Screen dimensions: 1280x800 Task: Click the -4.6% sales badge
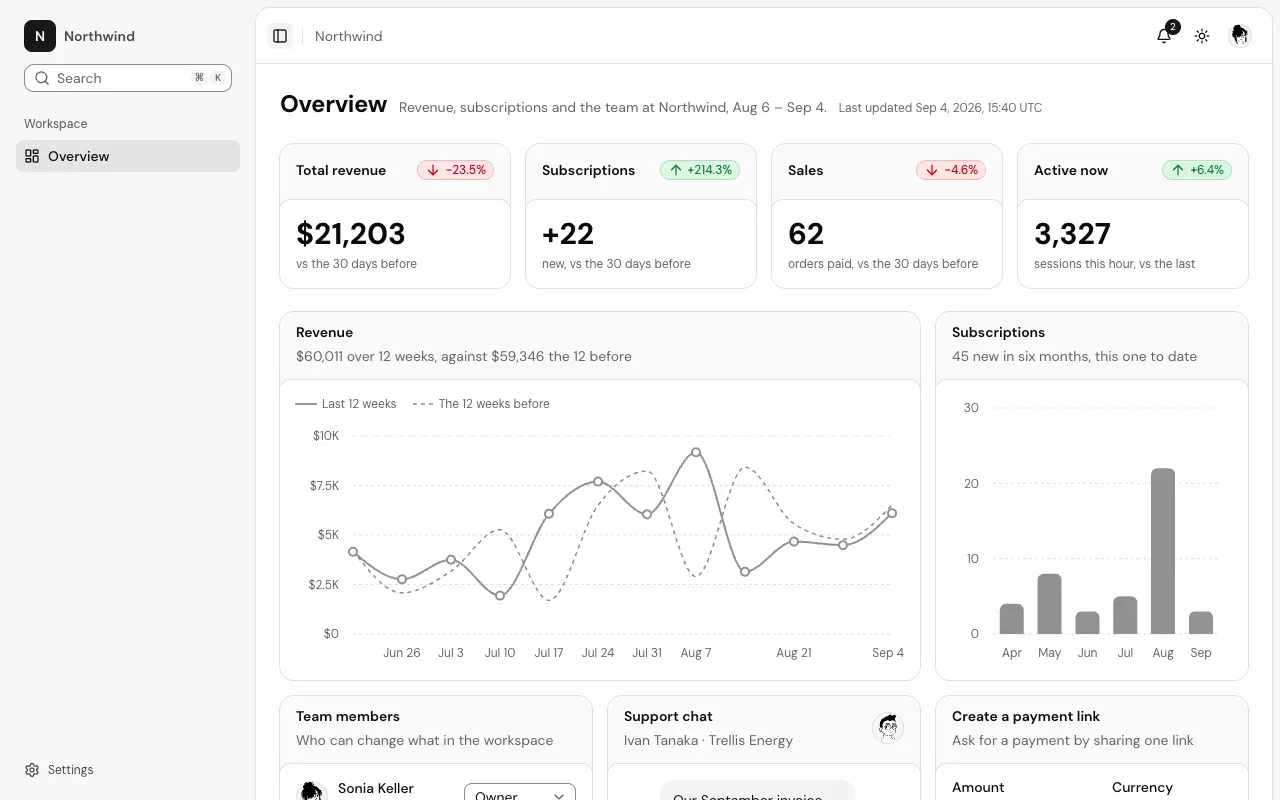click(x=951, y=170)
